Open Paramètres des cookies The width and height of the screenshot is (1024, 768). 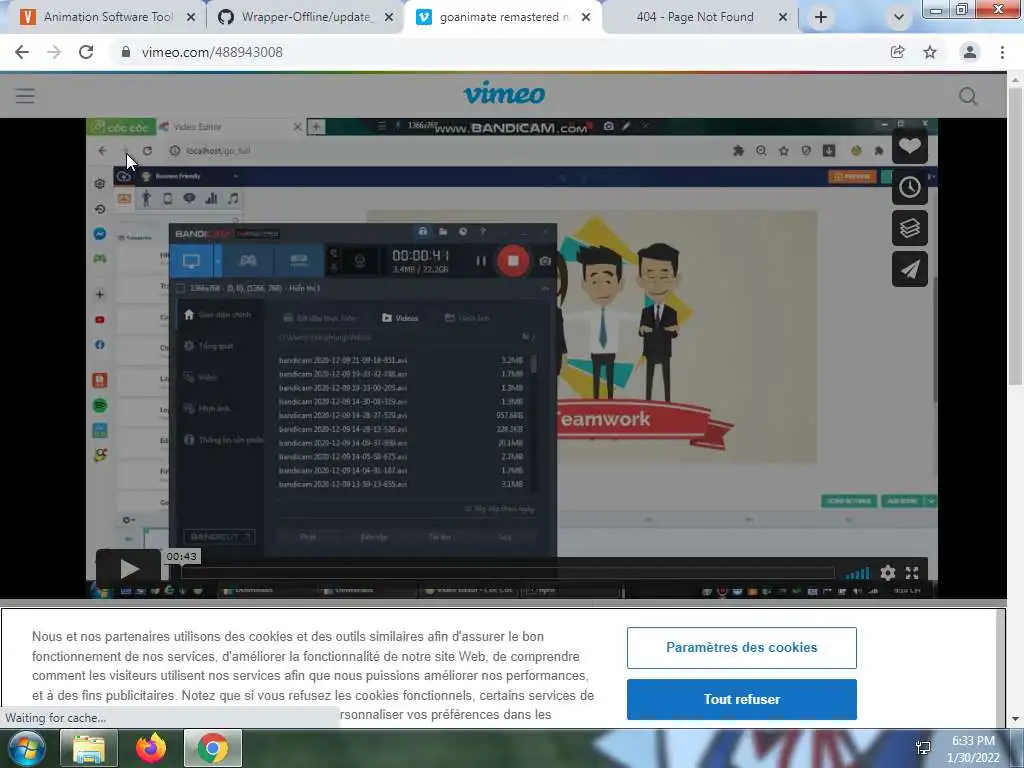(x=741, y=648)
